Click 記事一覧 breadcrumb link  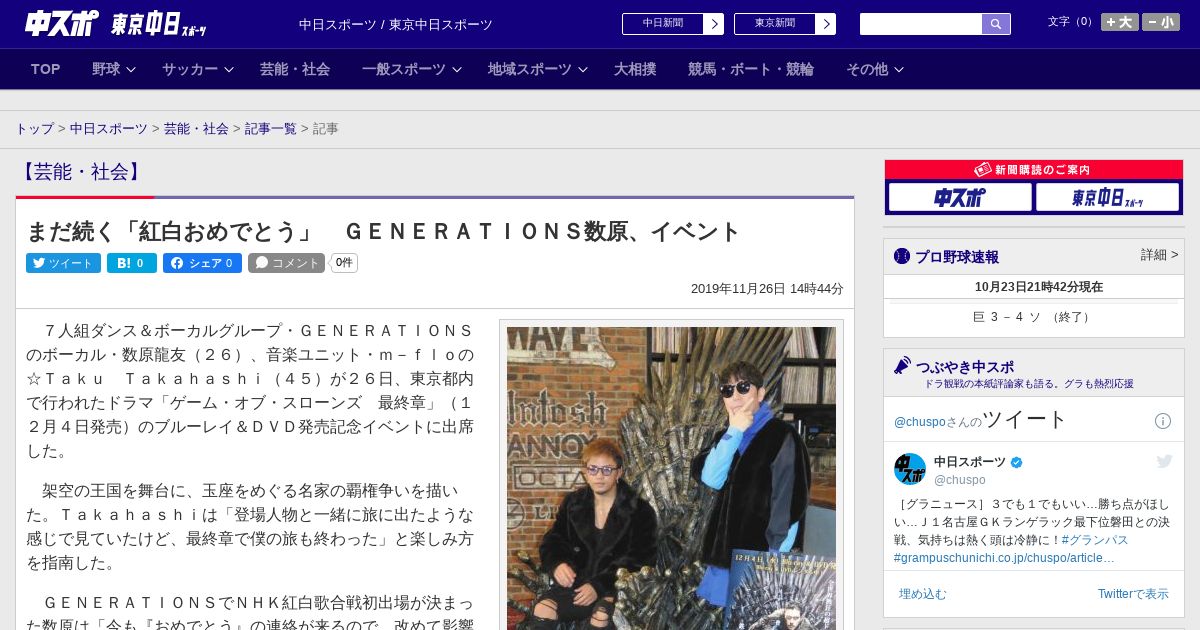pyautogui.click(x=271, y=129)
